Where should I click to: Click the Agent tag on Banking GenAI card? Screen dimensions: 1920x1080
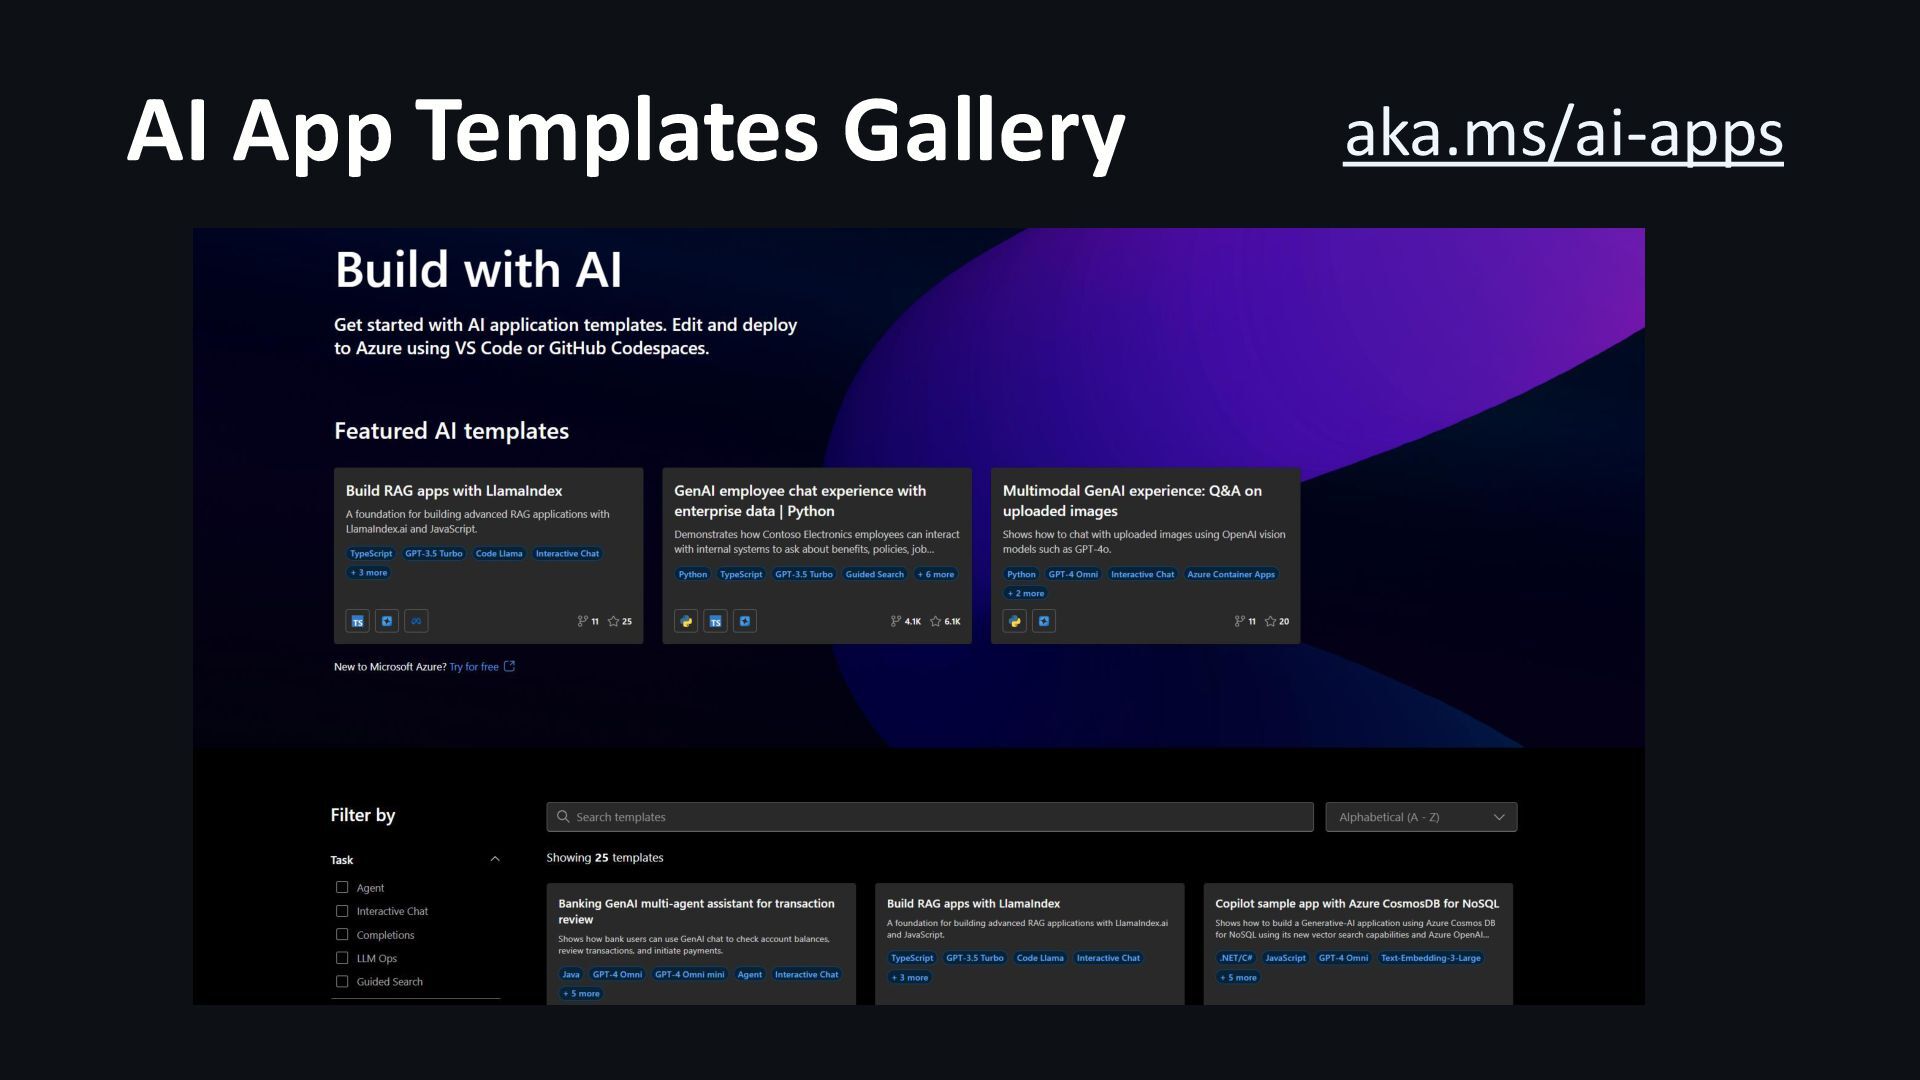coord(750,974)
